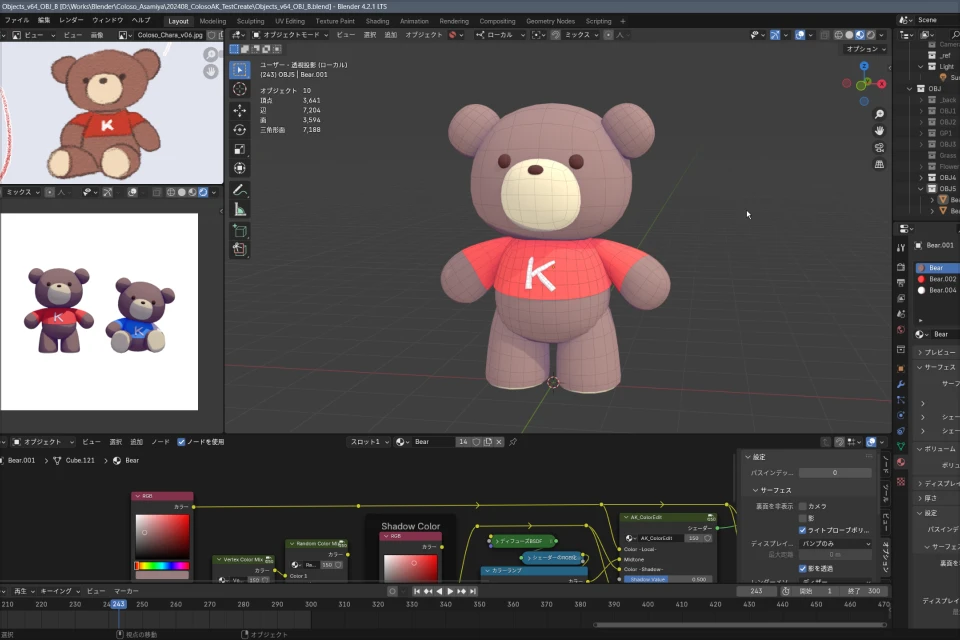The width and height of the screenshot is (960, 640).
Task: Toggle snapping magnet in viewport header
Action: (555, 35)
